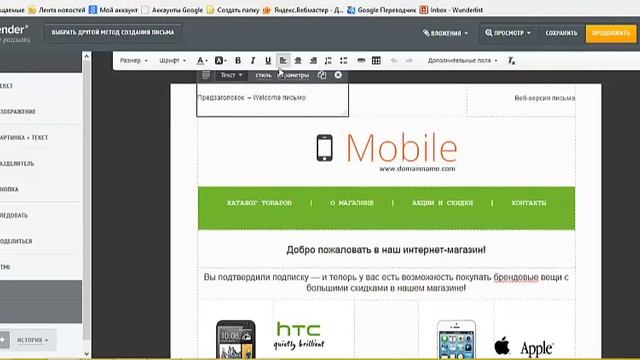Click Контакты menu link
This screenshot has width=640, height=360.
point(529,203)
